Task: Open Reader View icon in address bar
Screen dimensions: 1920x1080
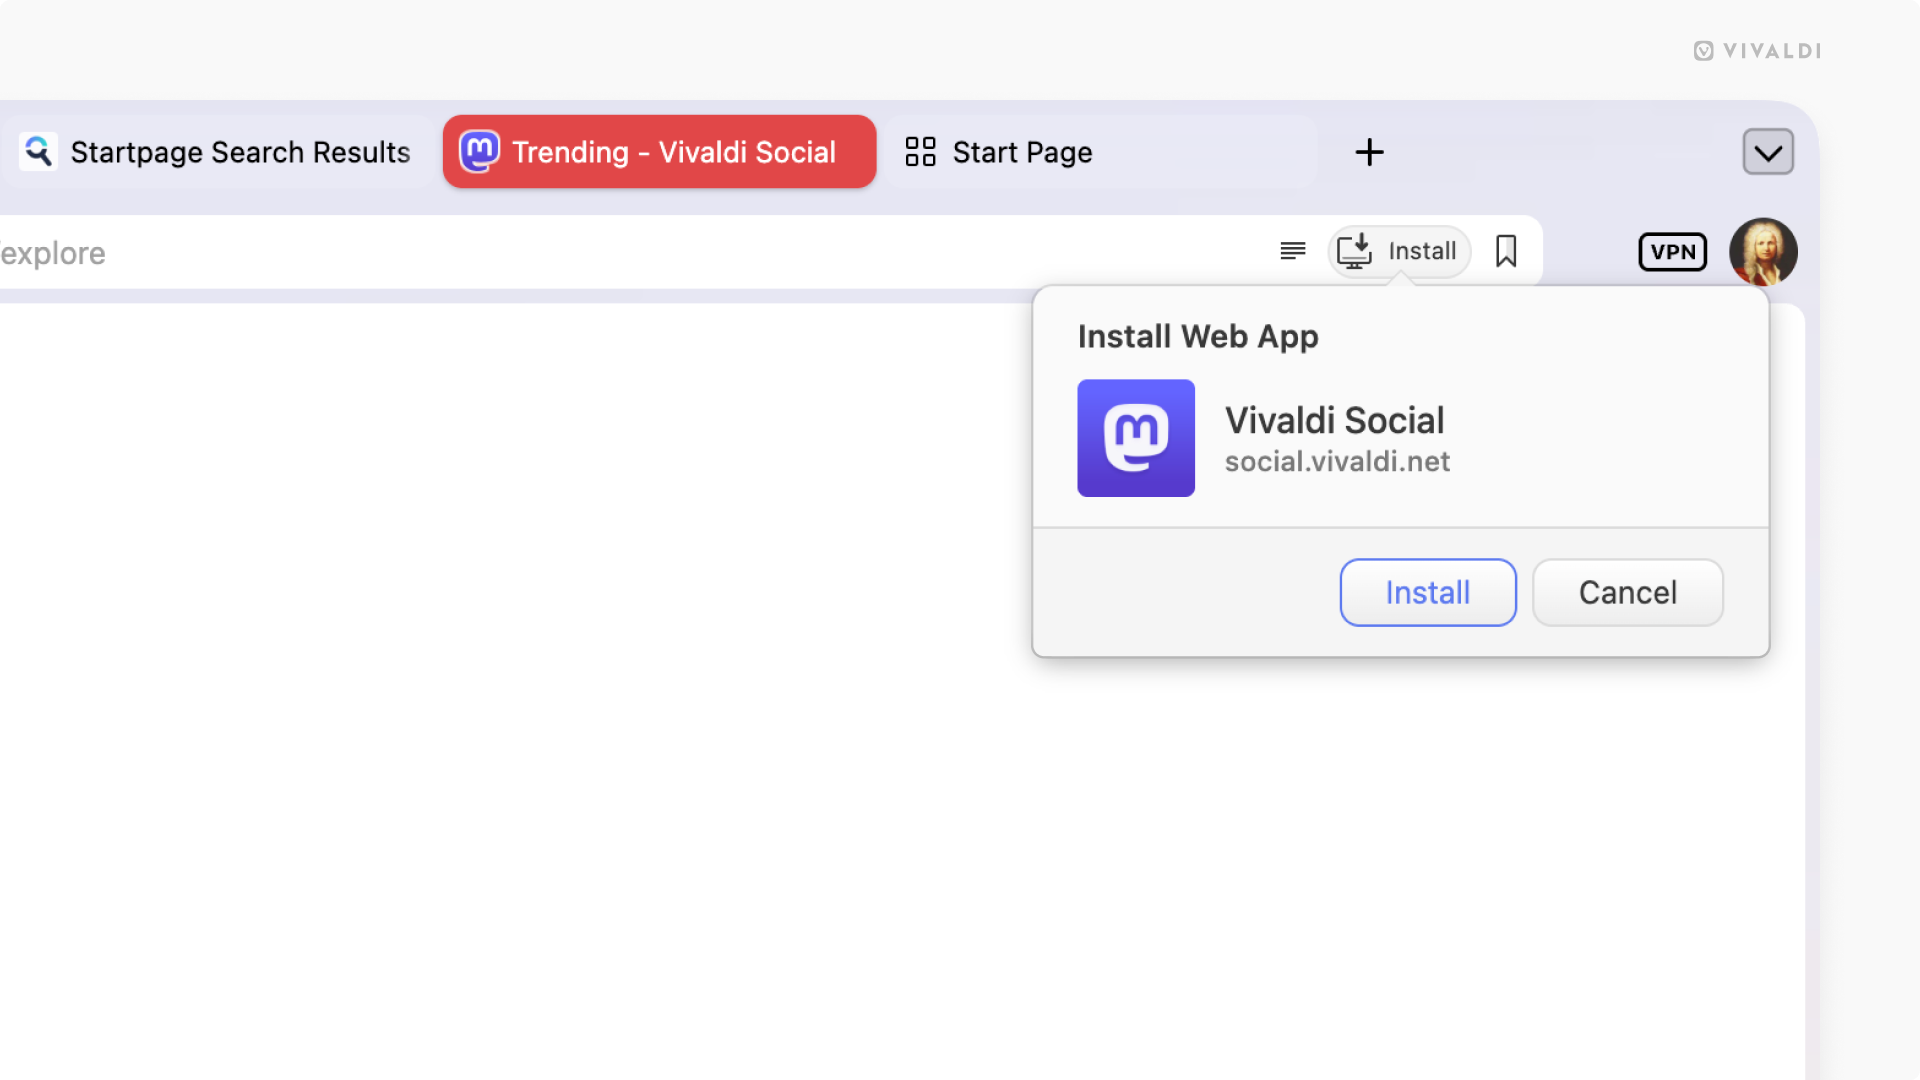Action: pos(1293,251)
